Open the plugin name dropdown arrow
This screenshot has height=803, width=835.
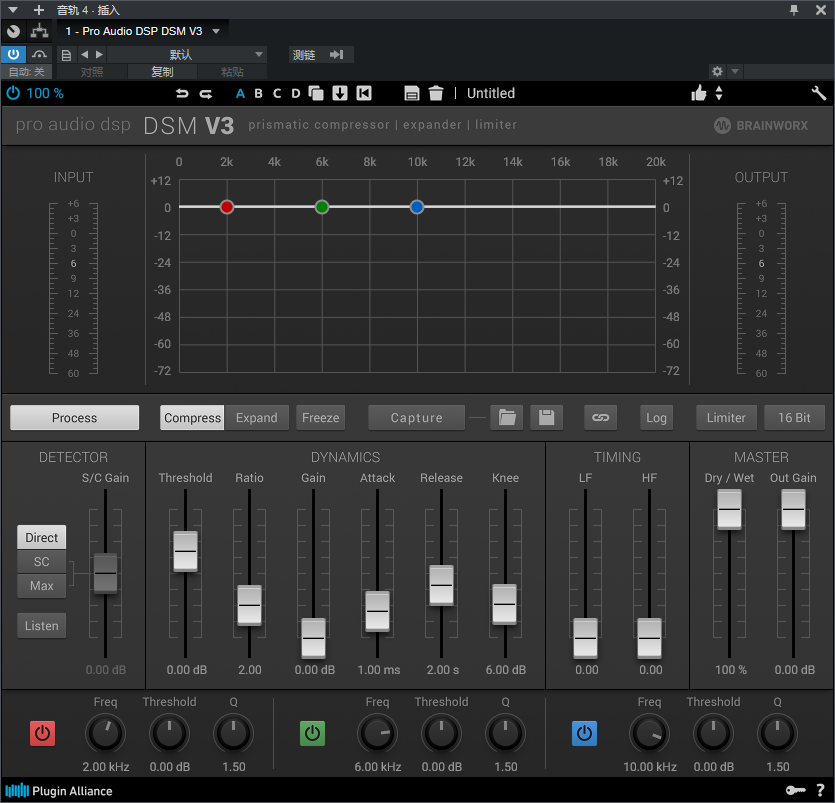[216, 31]
